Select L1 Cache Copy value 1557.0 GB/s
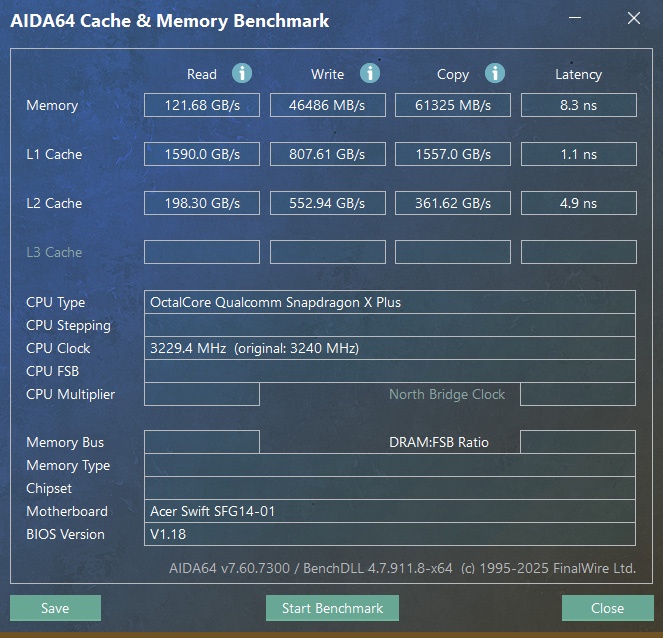 (x=453, y=154)
